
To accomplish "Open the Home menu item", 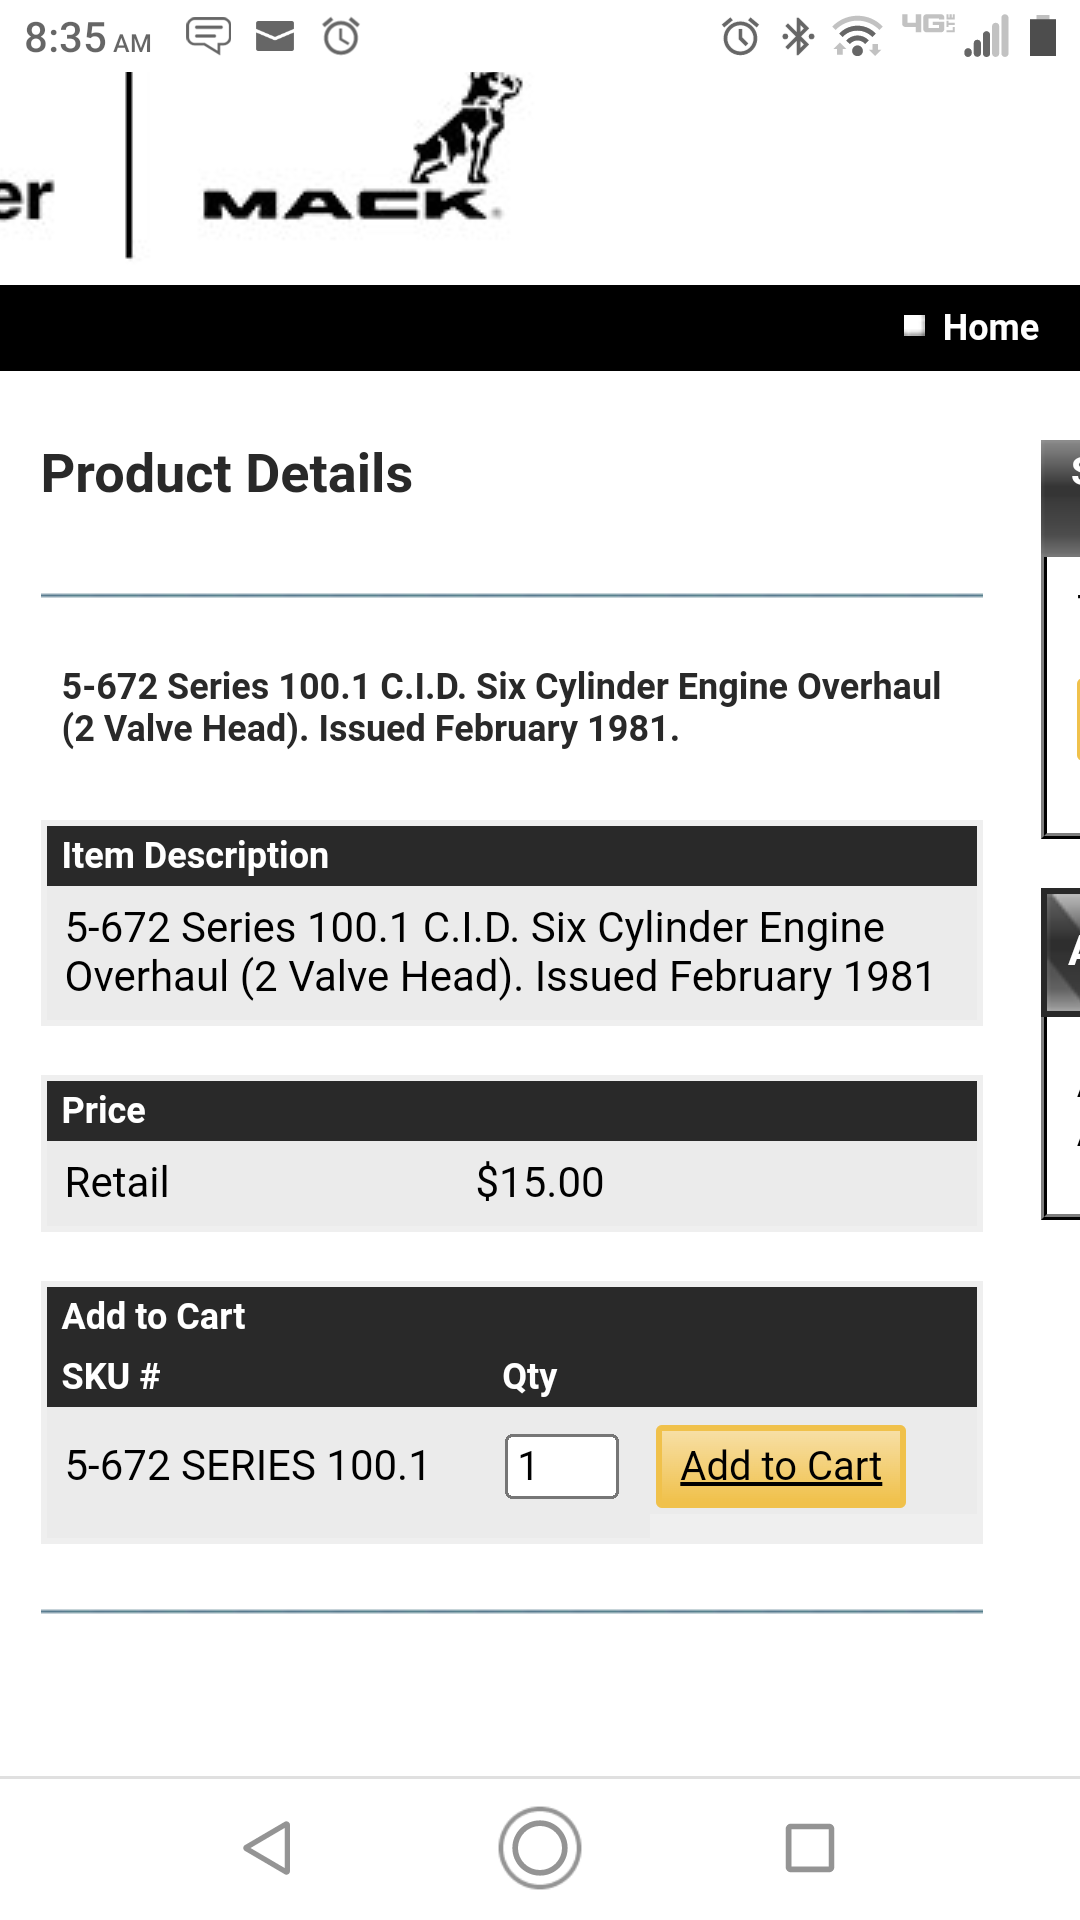I will click(990, 327).
